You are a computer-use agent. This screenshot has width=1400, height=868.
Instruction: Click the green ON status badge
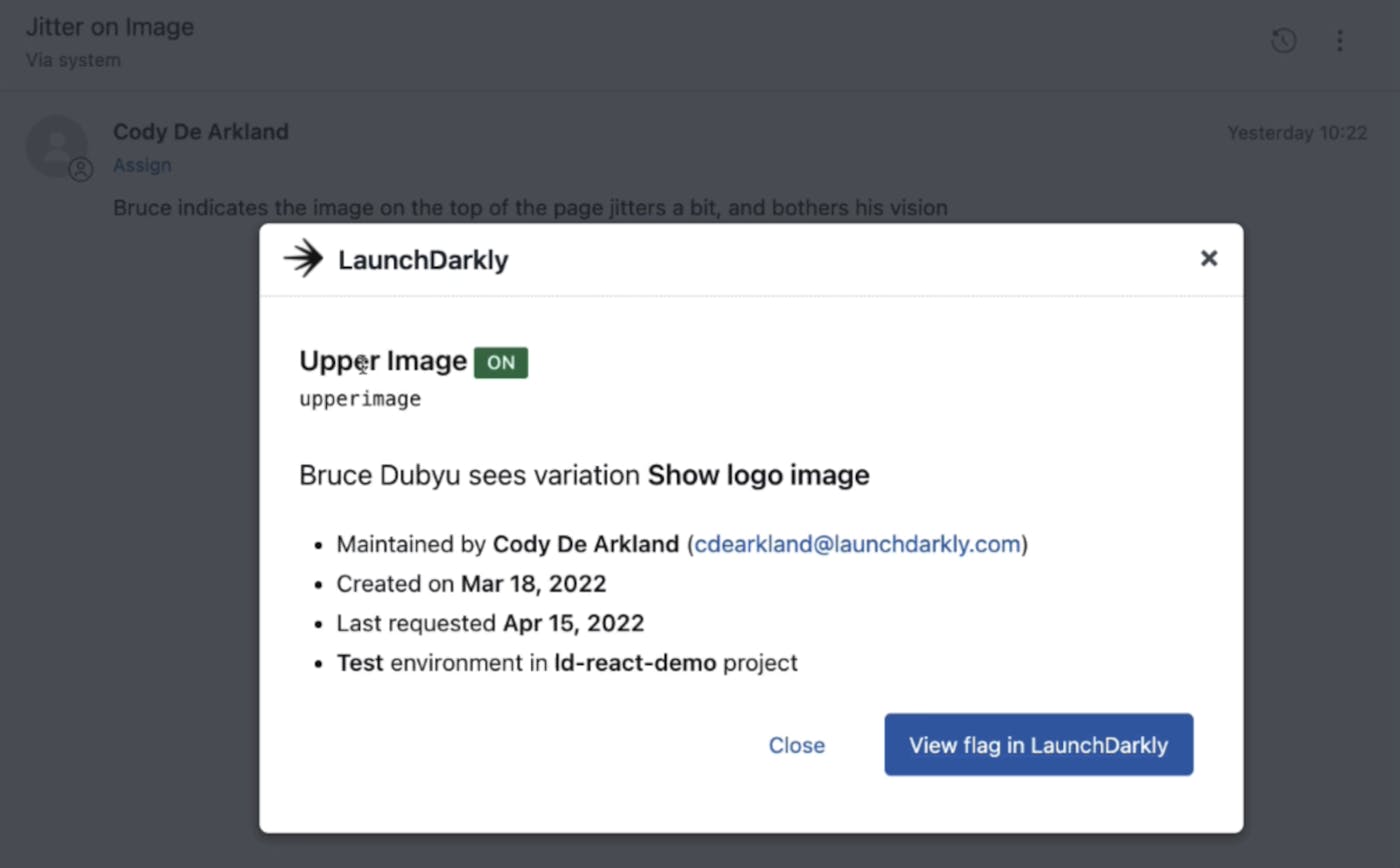click(x=501, y=362)
